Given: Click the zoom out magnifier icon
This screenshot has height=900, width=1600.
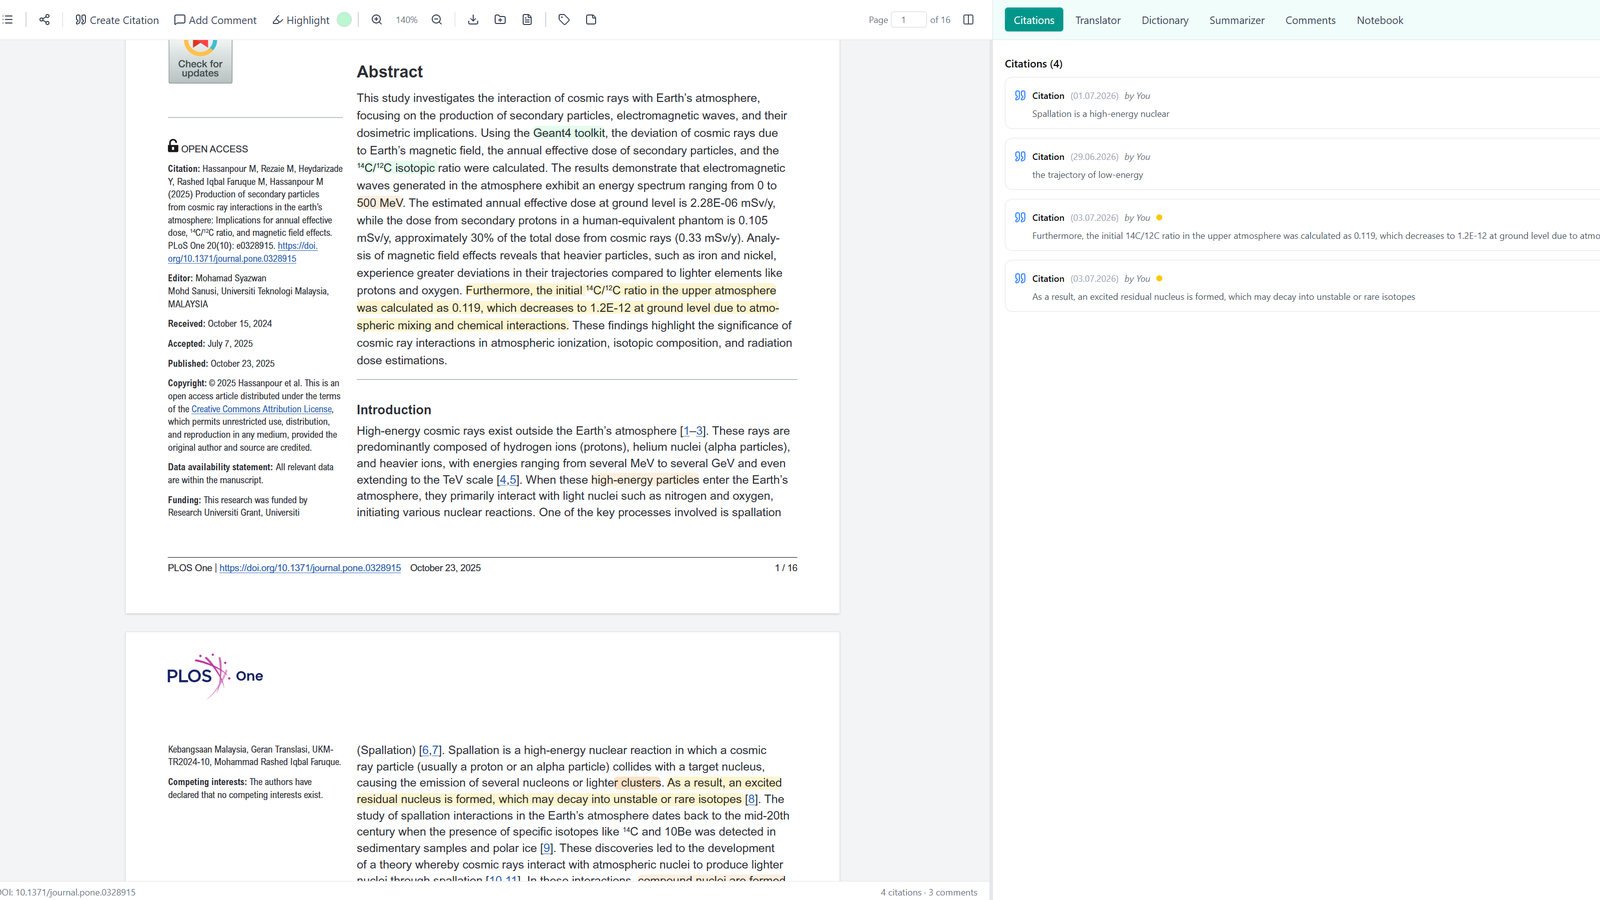Looking at the screenshot, I should point(437,20).
